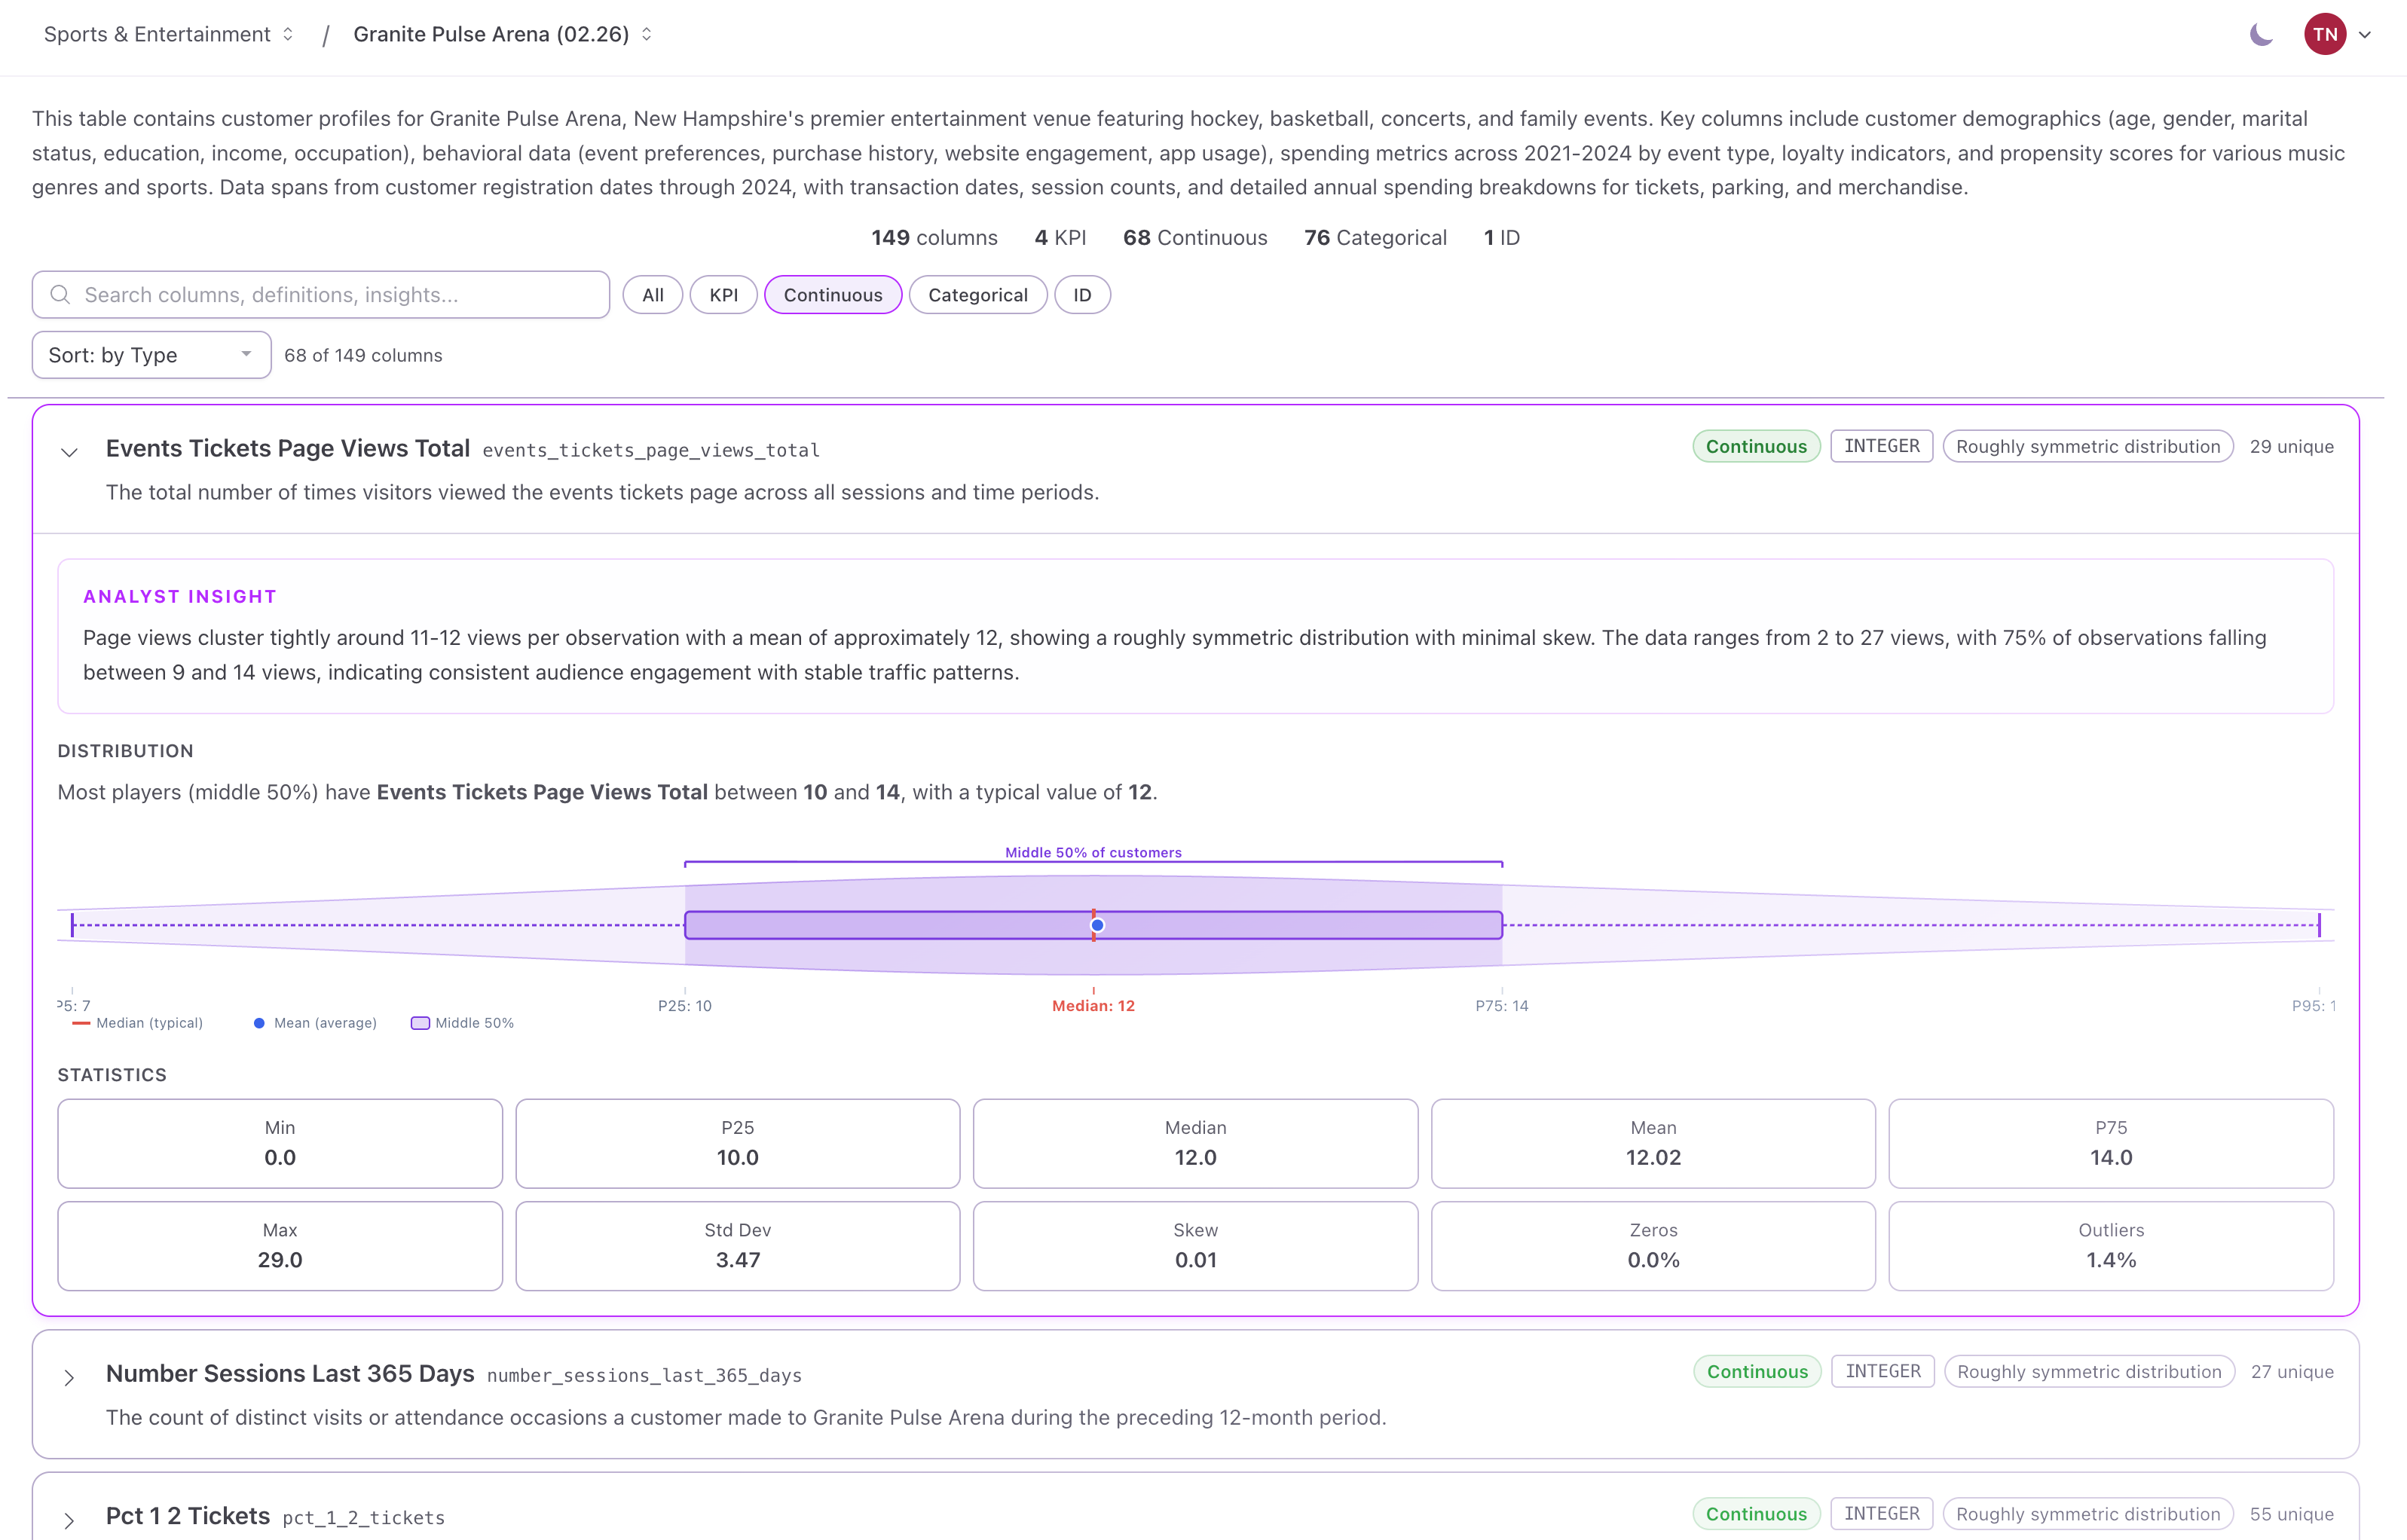Click the 149 columns summary count
Image resolution: width=2407 pixels, height=1540 pixels.
[x=934, y=238]
